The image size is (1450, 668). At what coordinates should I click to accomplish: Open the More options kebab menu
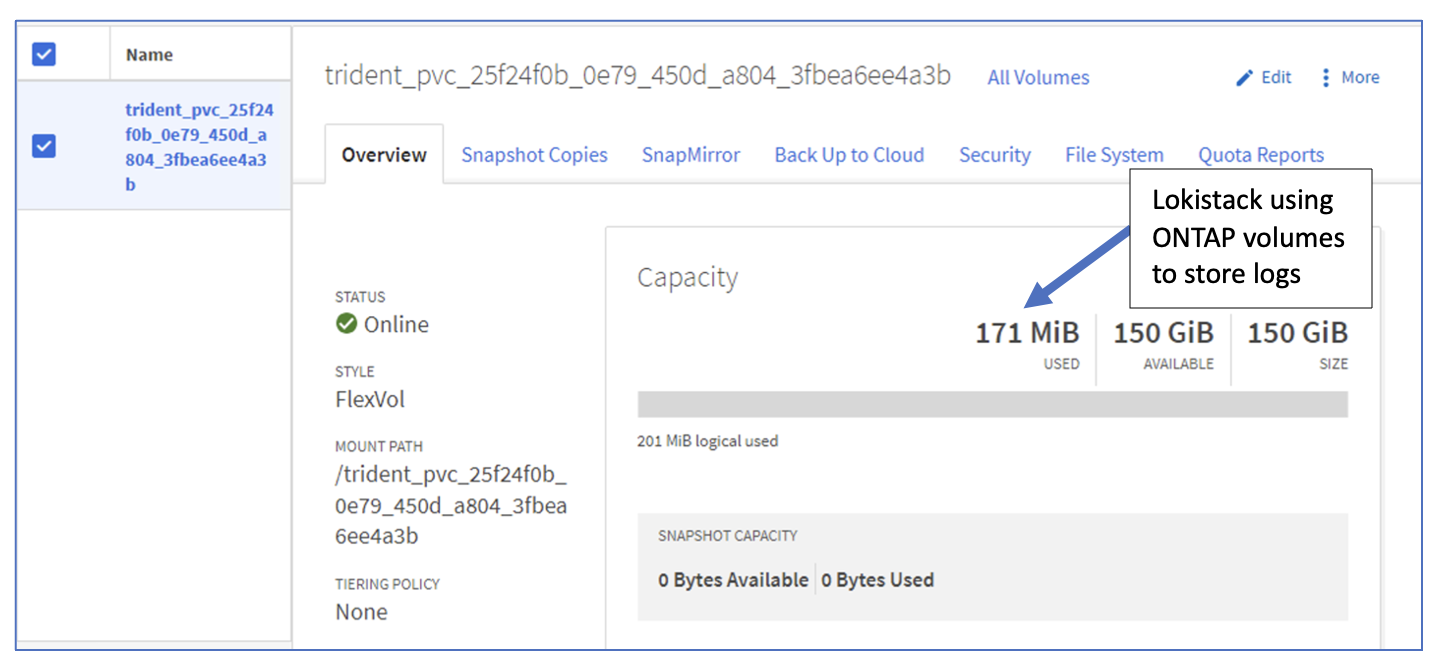tap(1326, 78)
